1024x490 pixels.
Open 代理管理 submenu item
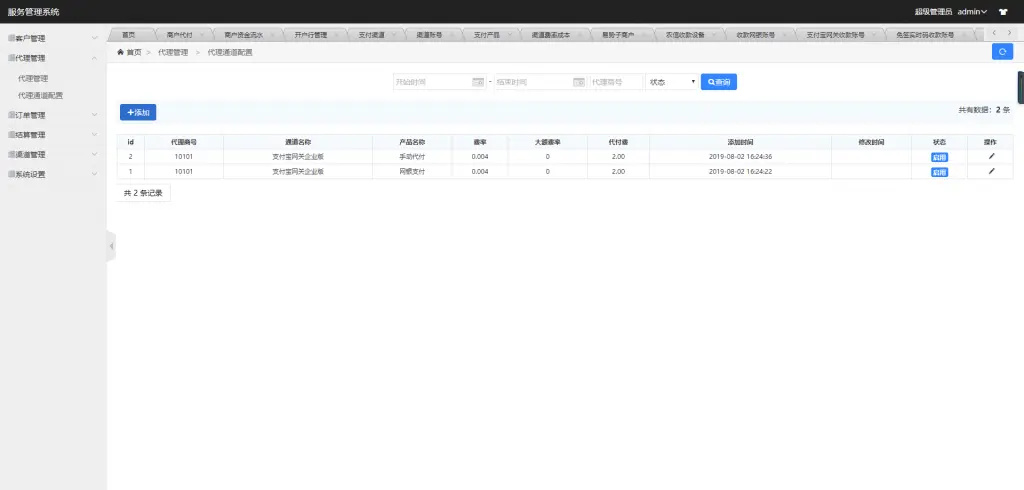[x=33, y=78]
